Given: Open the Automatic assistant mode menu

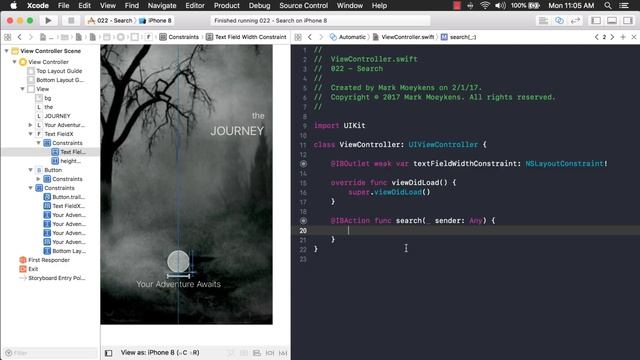Looking at the screenshot, I should (x=348, y=37).
